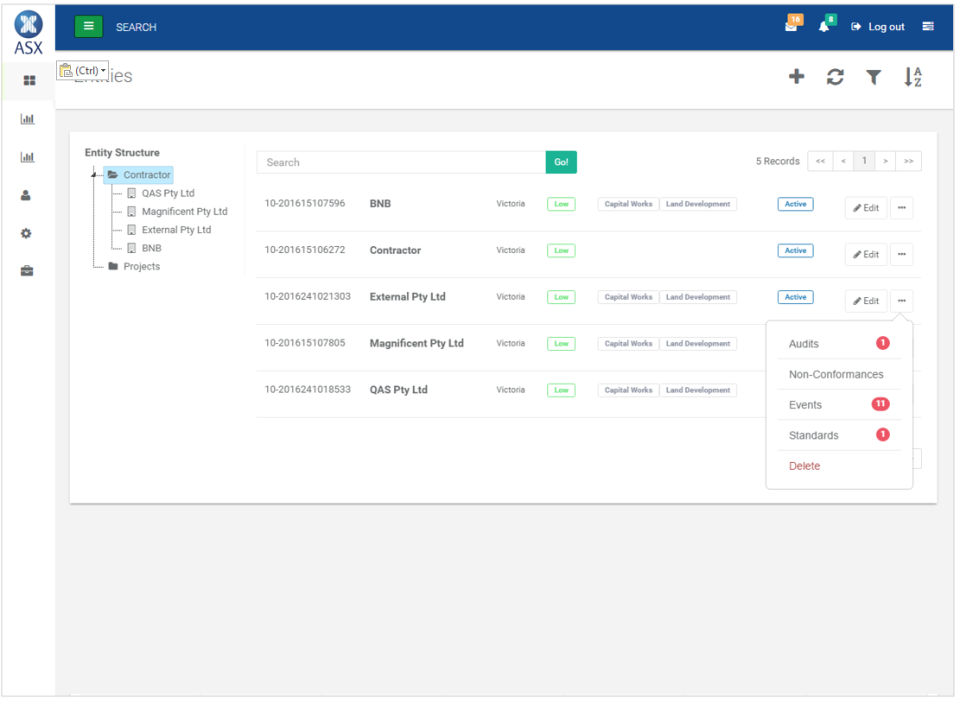Click Land Development tag on QAS row
The image size is (960, 704).
(698, 390)
